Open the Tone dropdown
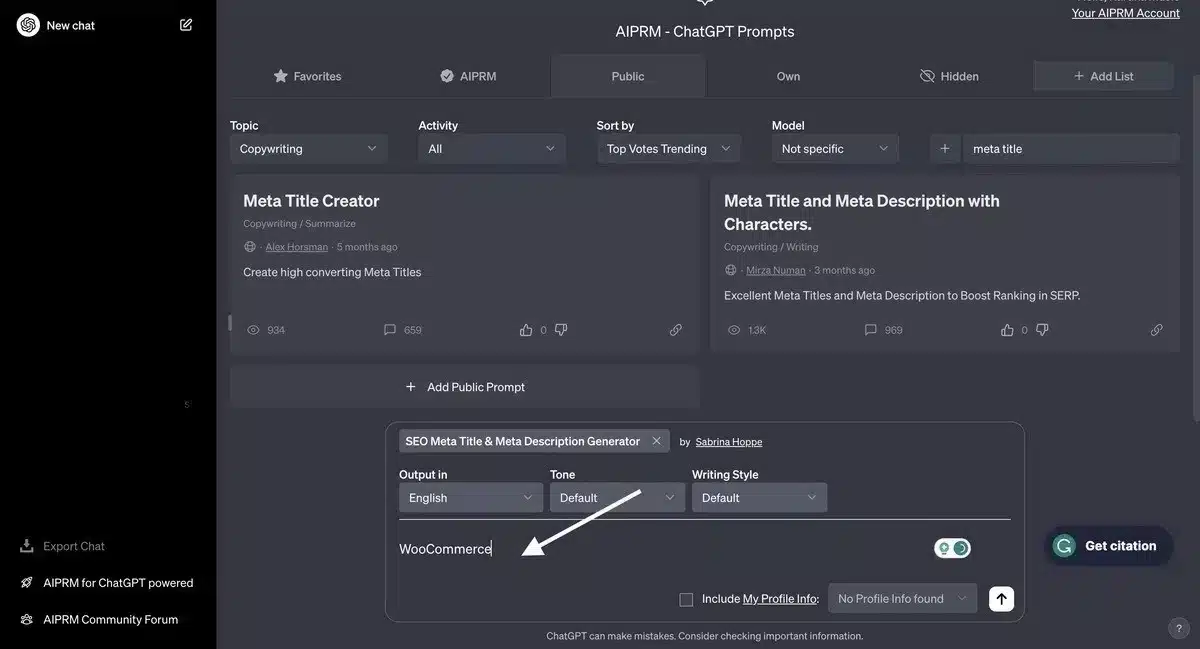1200x649 pixels. click(x=618, y=498)
